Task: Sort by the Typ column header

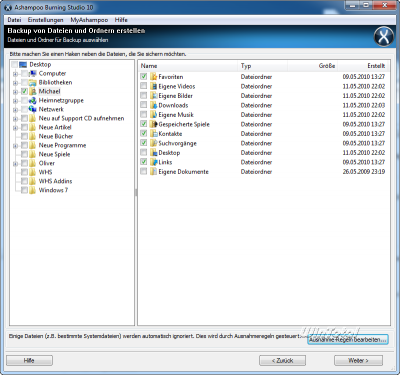Action: tap(262, 66)
